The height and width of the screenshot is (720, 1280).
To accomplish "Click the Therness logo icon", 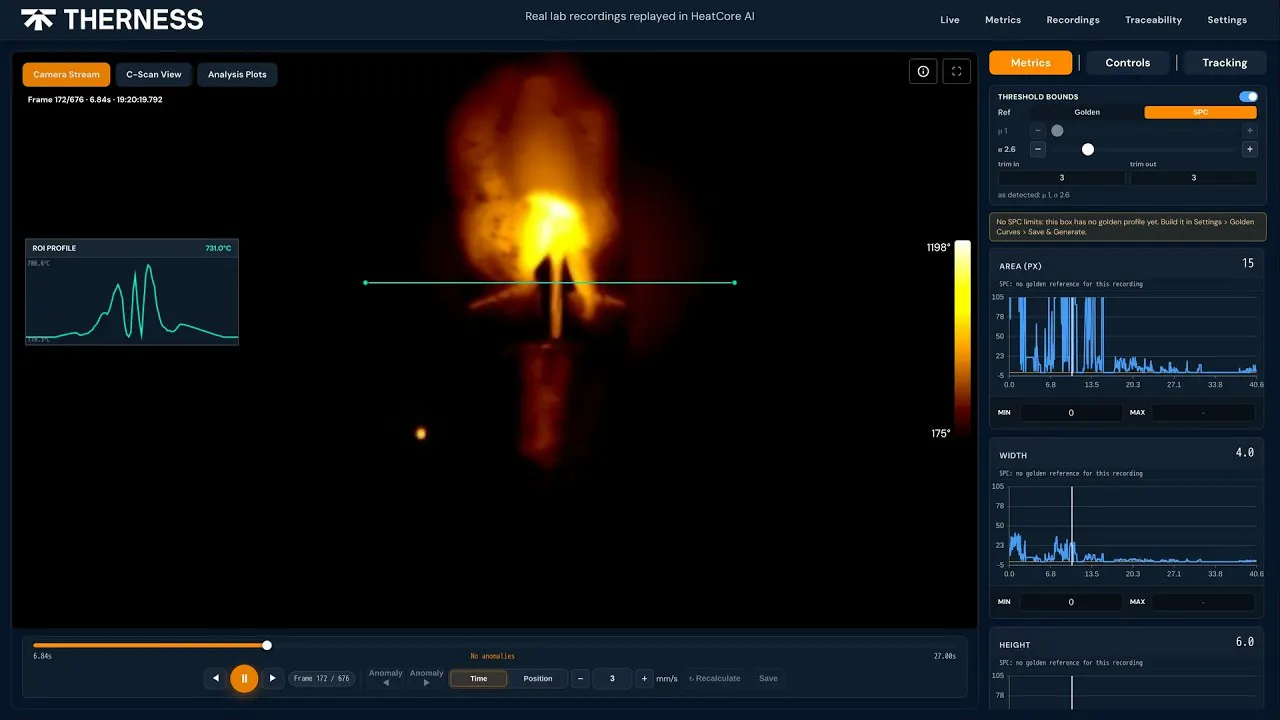I will point(38,19).
